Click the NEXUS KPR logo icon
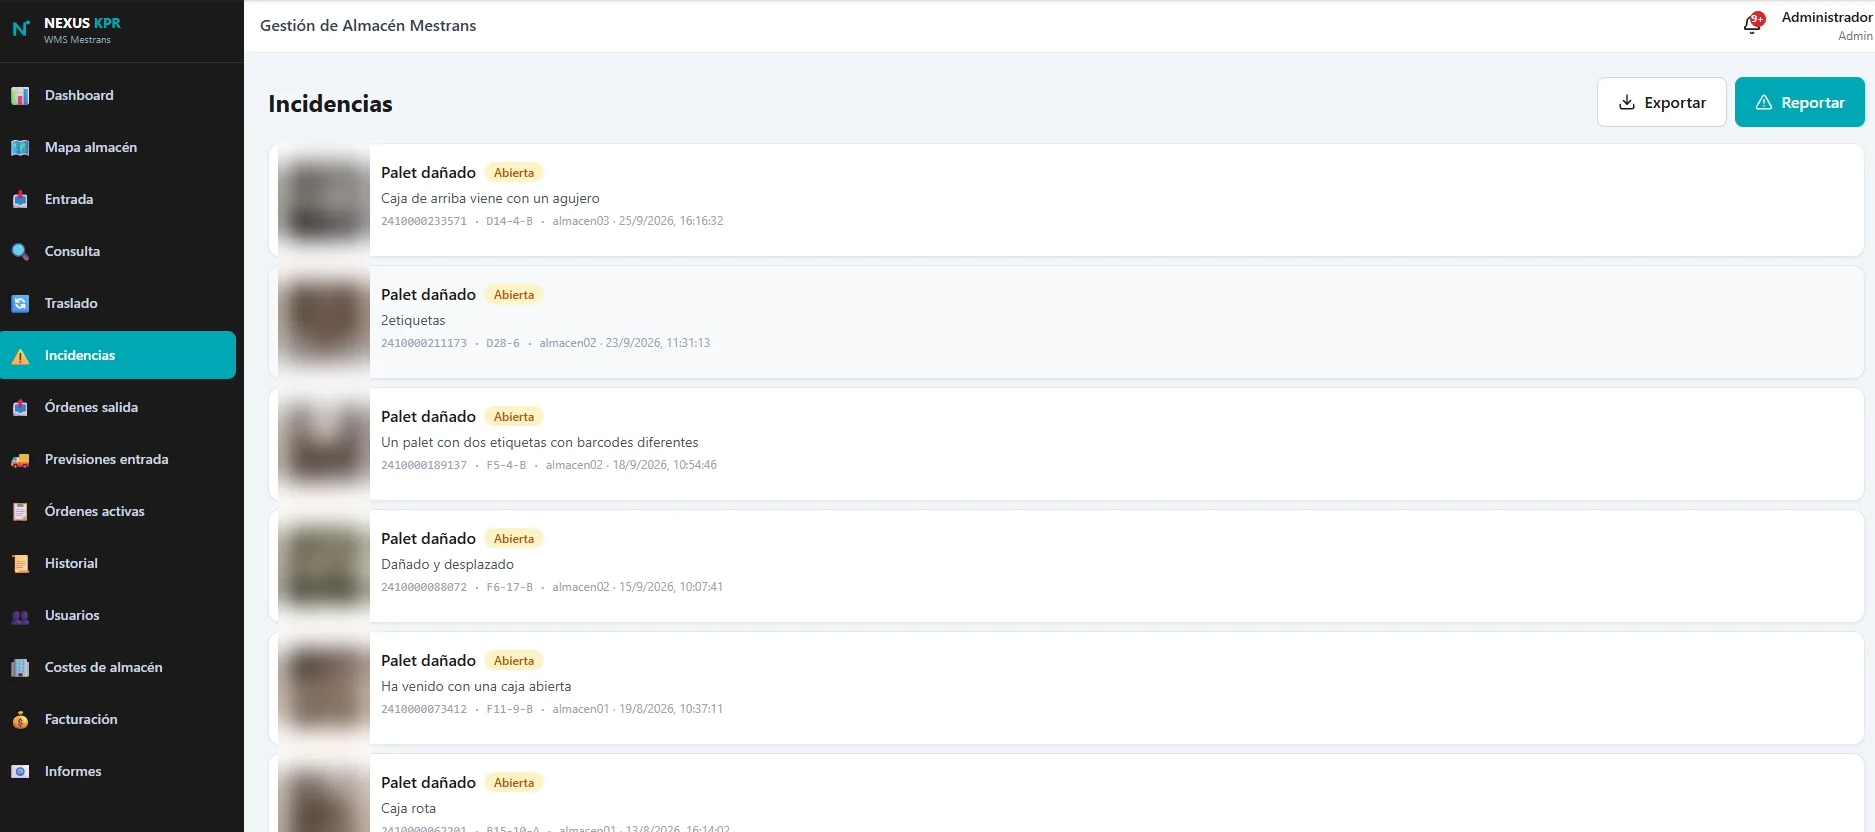Screen dimensions: 1875x832 [x=20, y=29]
